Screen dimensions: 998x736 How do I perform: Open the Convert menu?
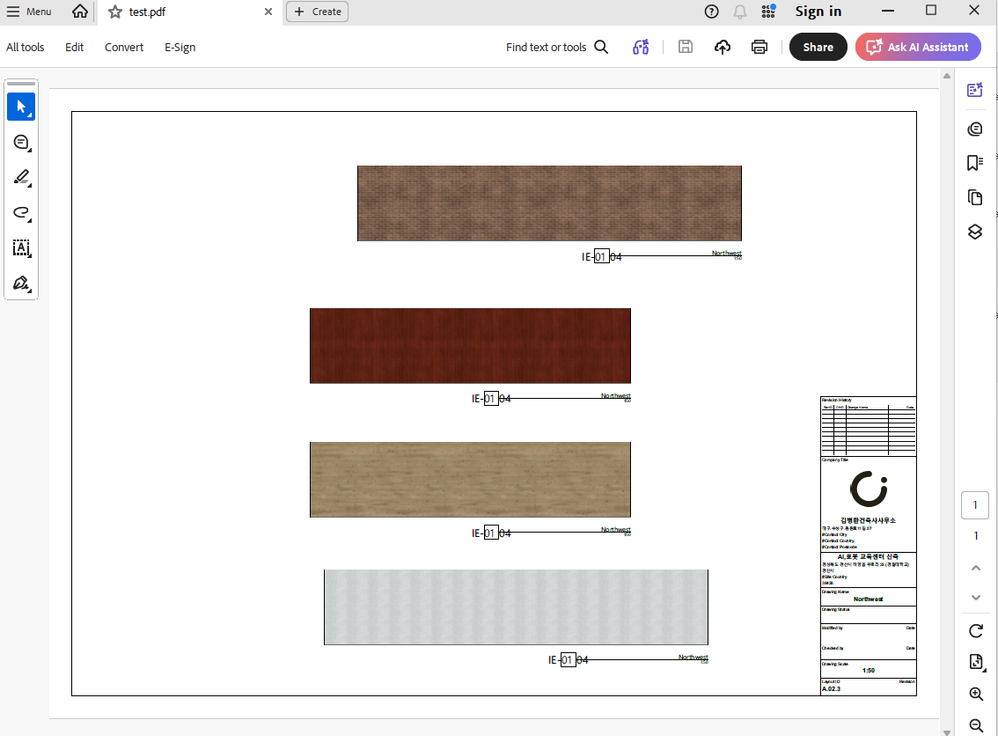click(124, 47)
